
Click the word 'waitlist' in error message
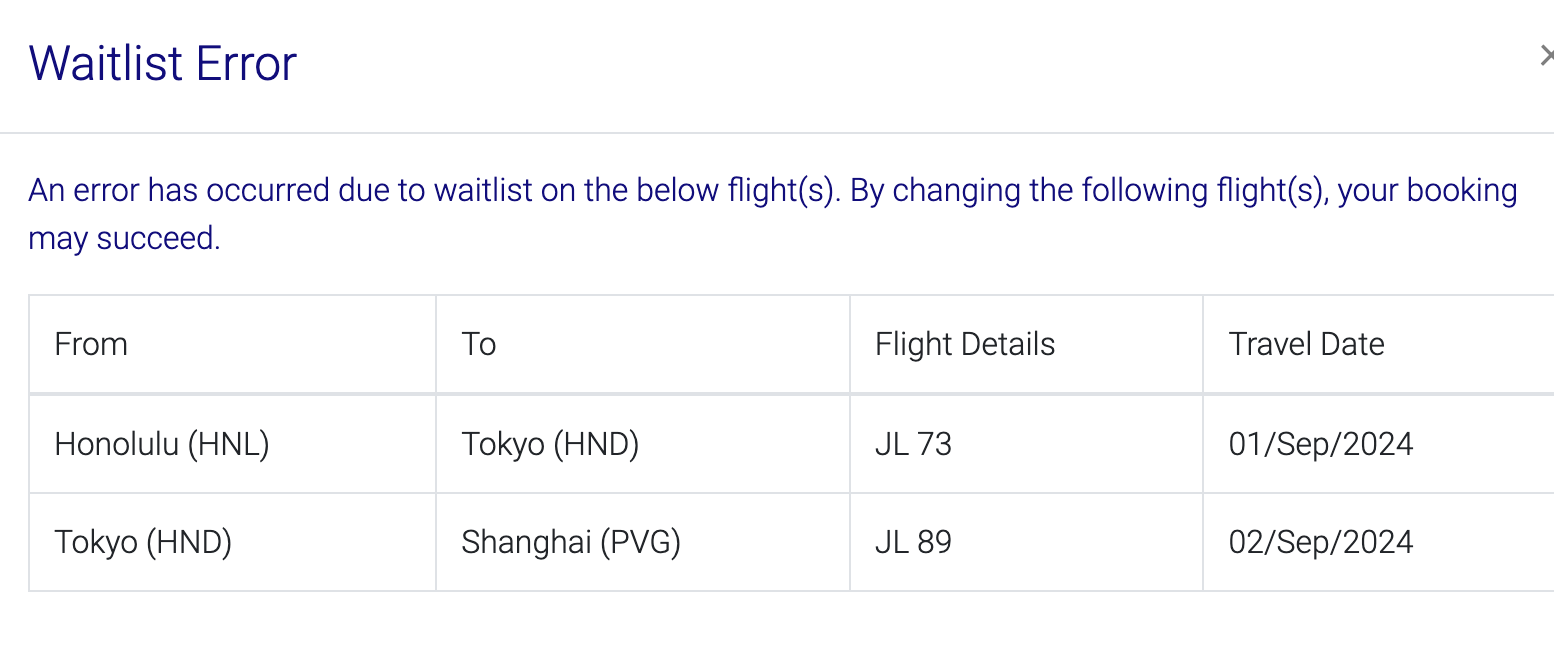(x=483, y=190)
